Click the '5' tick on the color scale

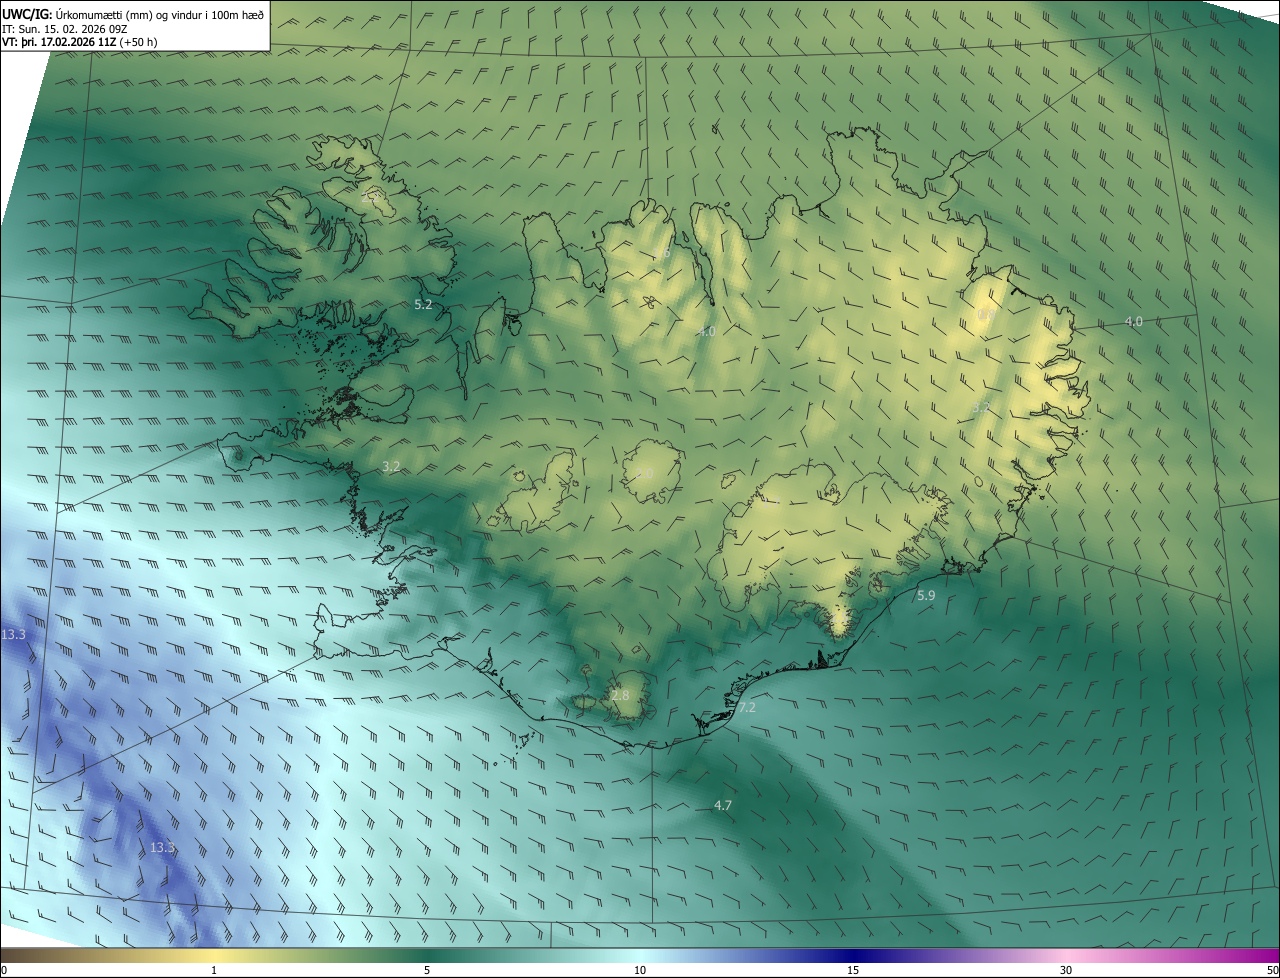[x=427, y=970]
